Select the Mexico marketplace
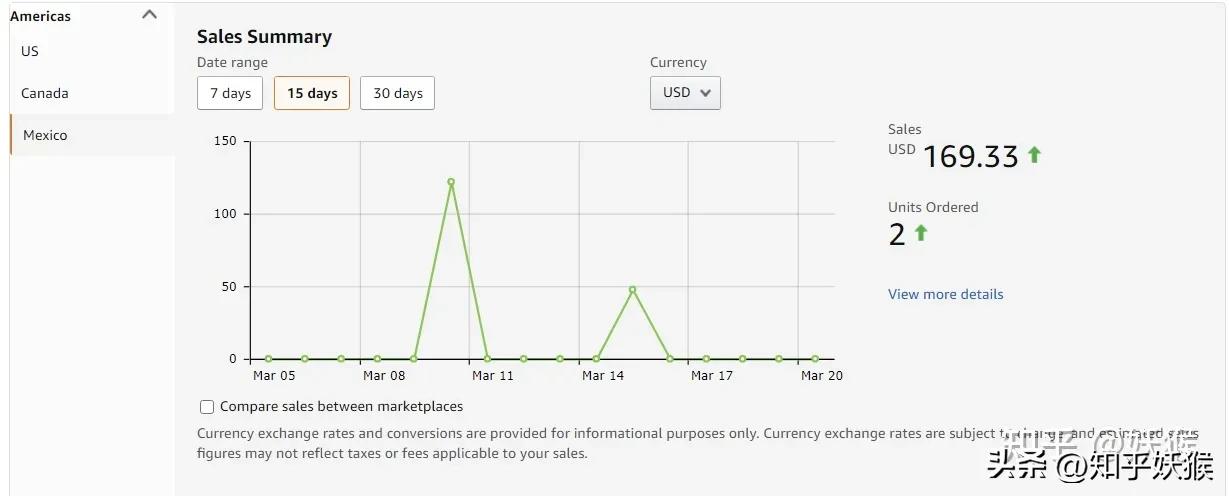Screen dimensions: 1229x496 pos(45,135)
